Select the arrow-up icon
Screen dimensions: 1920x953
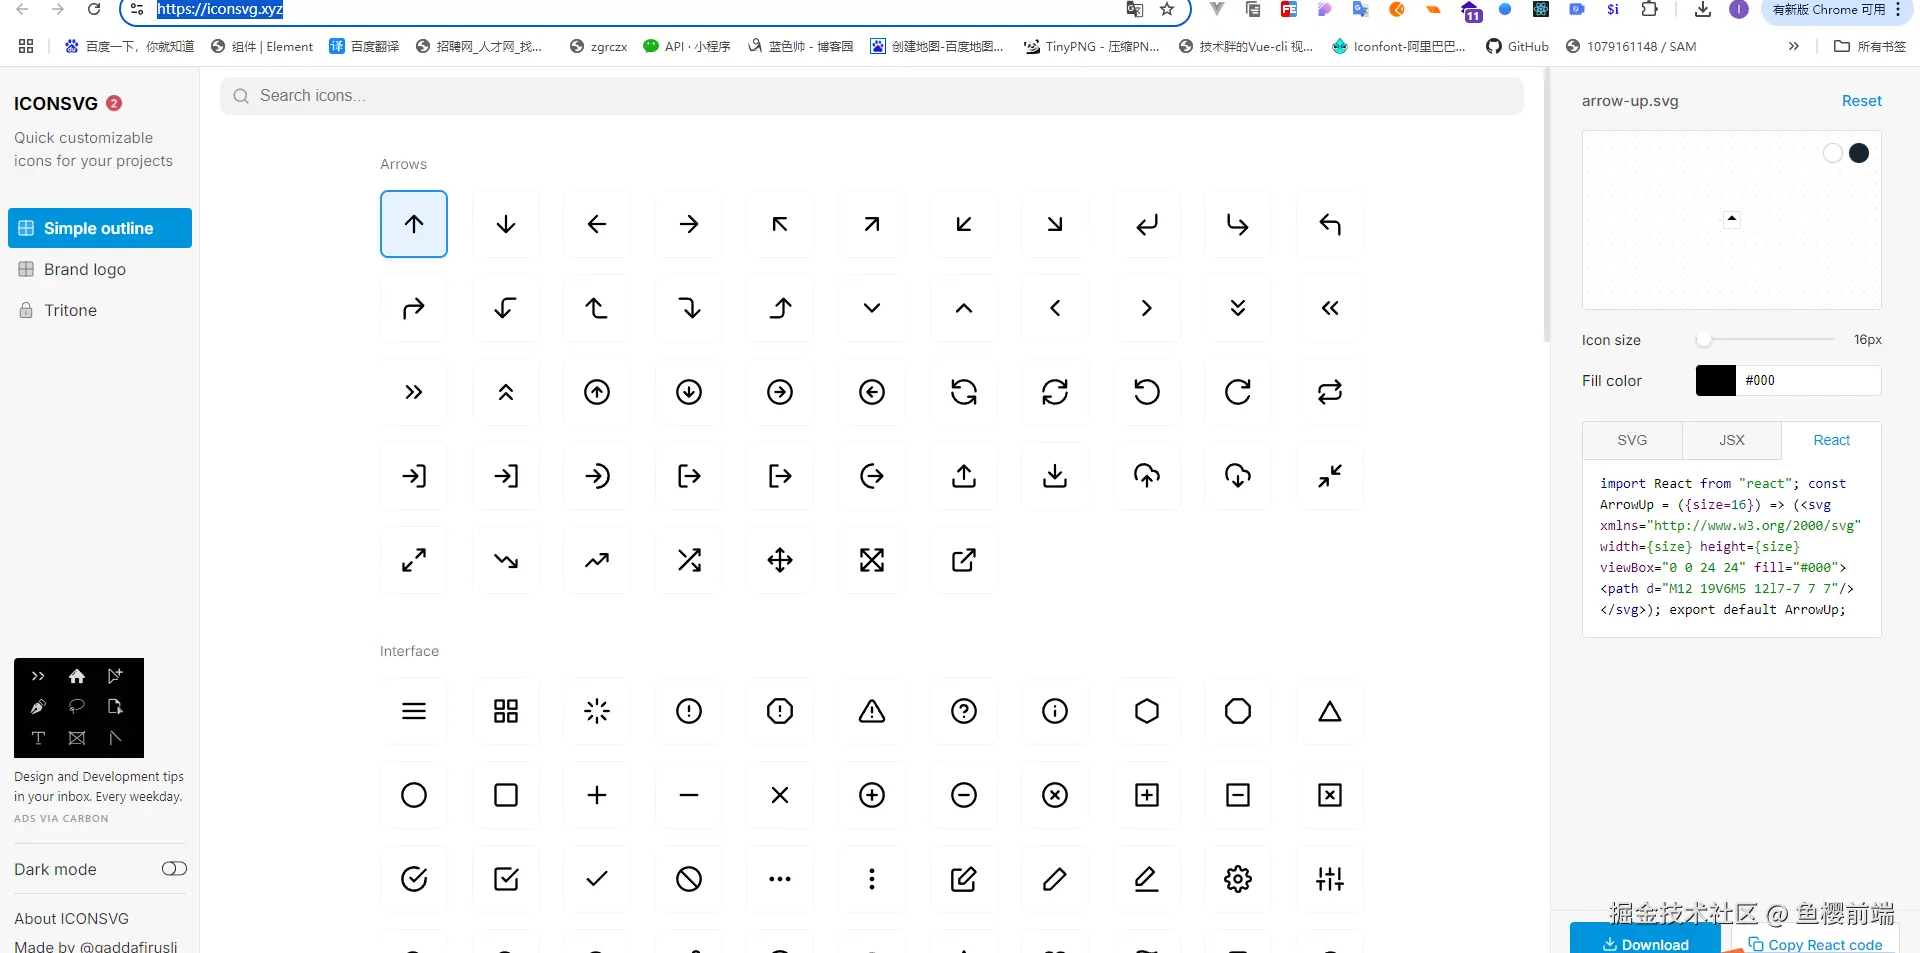pyautogui.click(x=414, y=224)
